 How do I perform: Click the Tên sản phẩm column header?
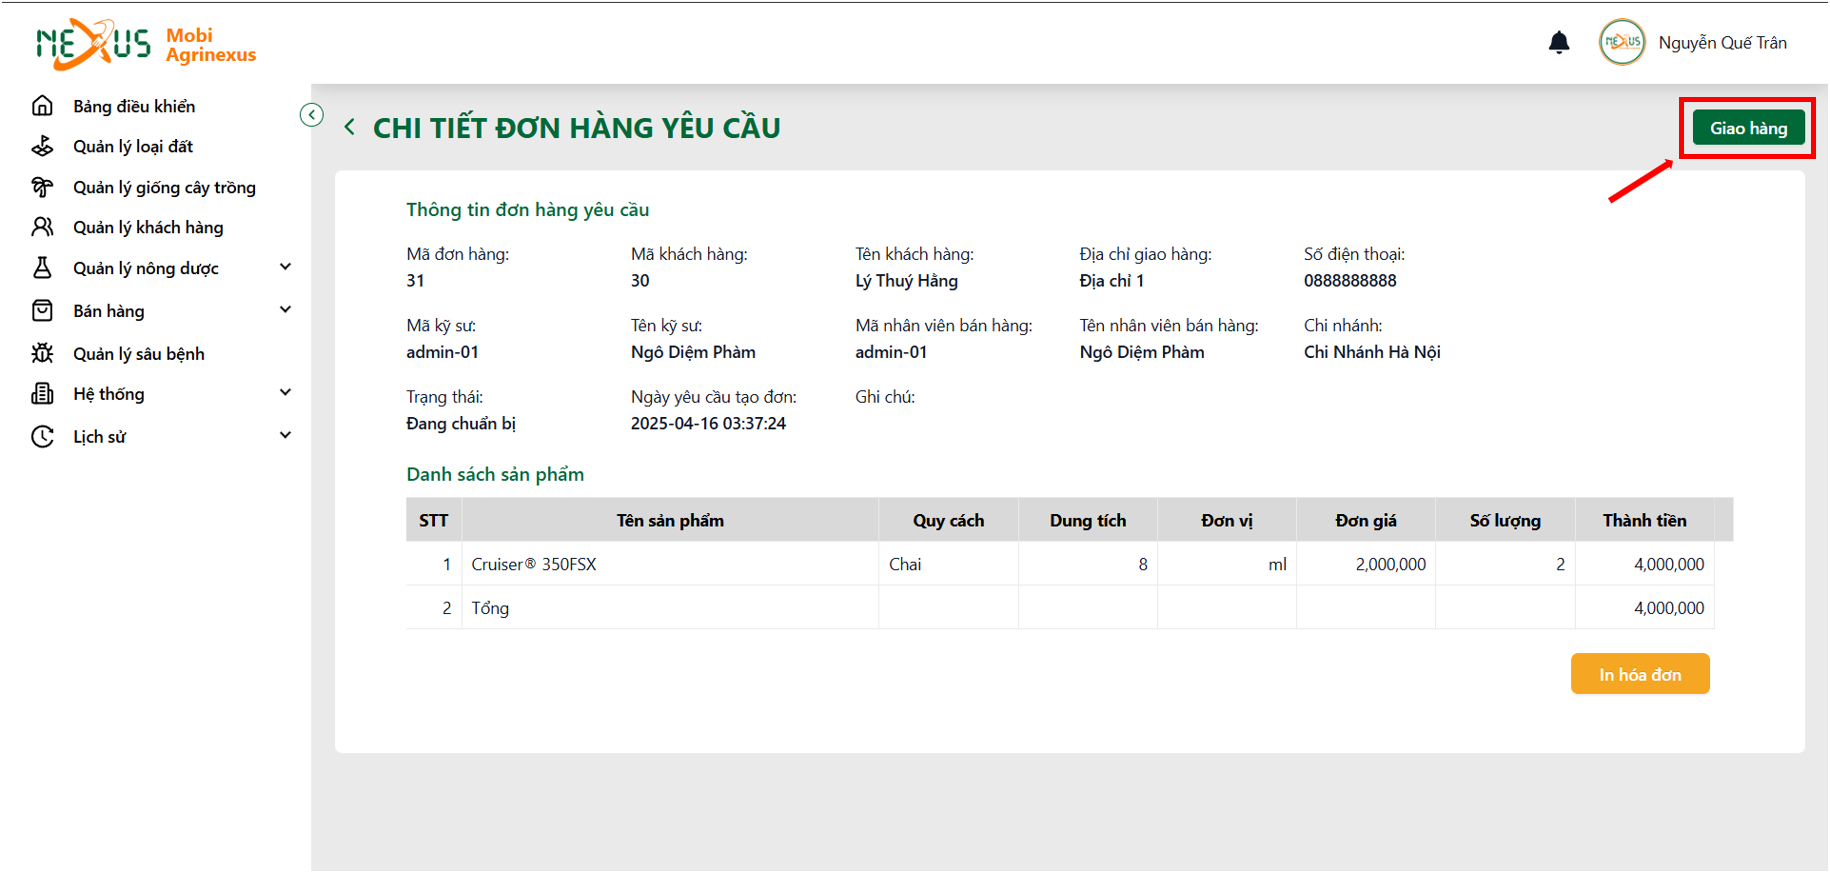pyautogui.click(x=670, y=520)
